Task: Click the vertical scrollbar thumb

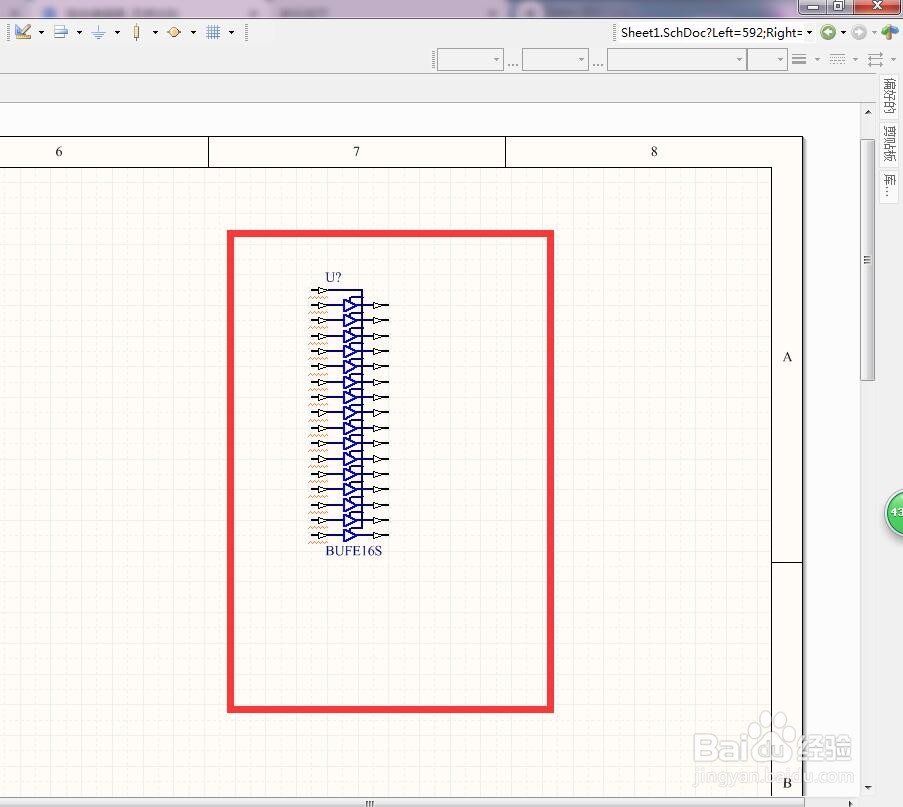Action: pyautogui.click(x=867, y=260)
